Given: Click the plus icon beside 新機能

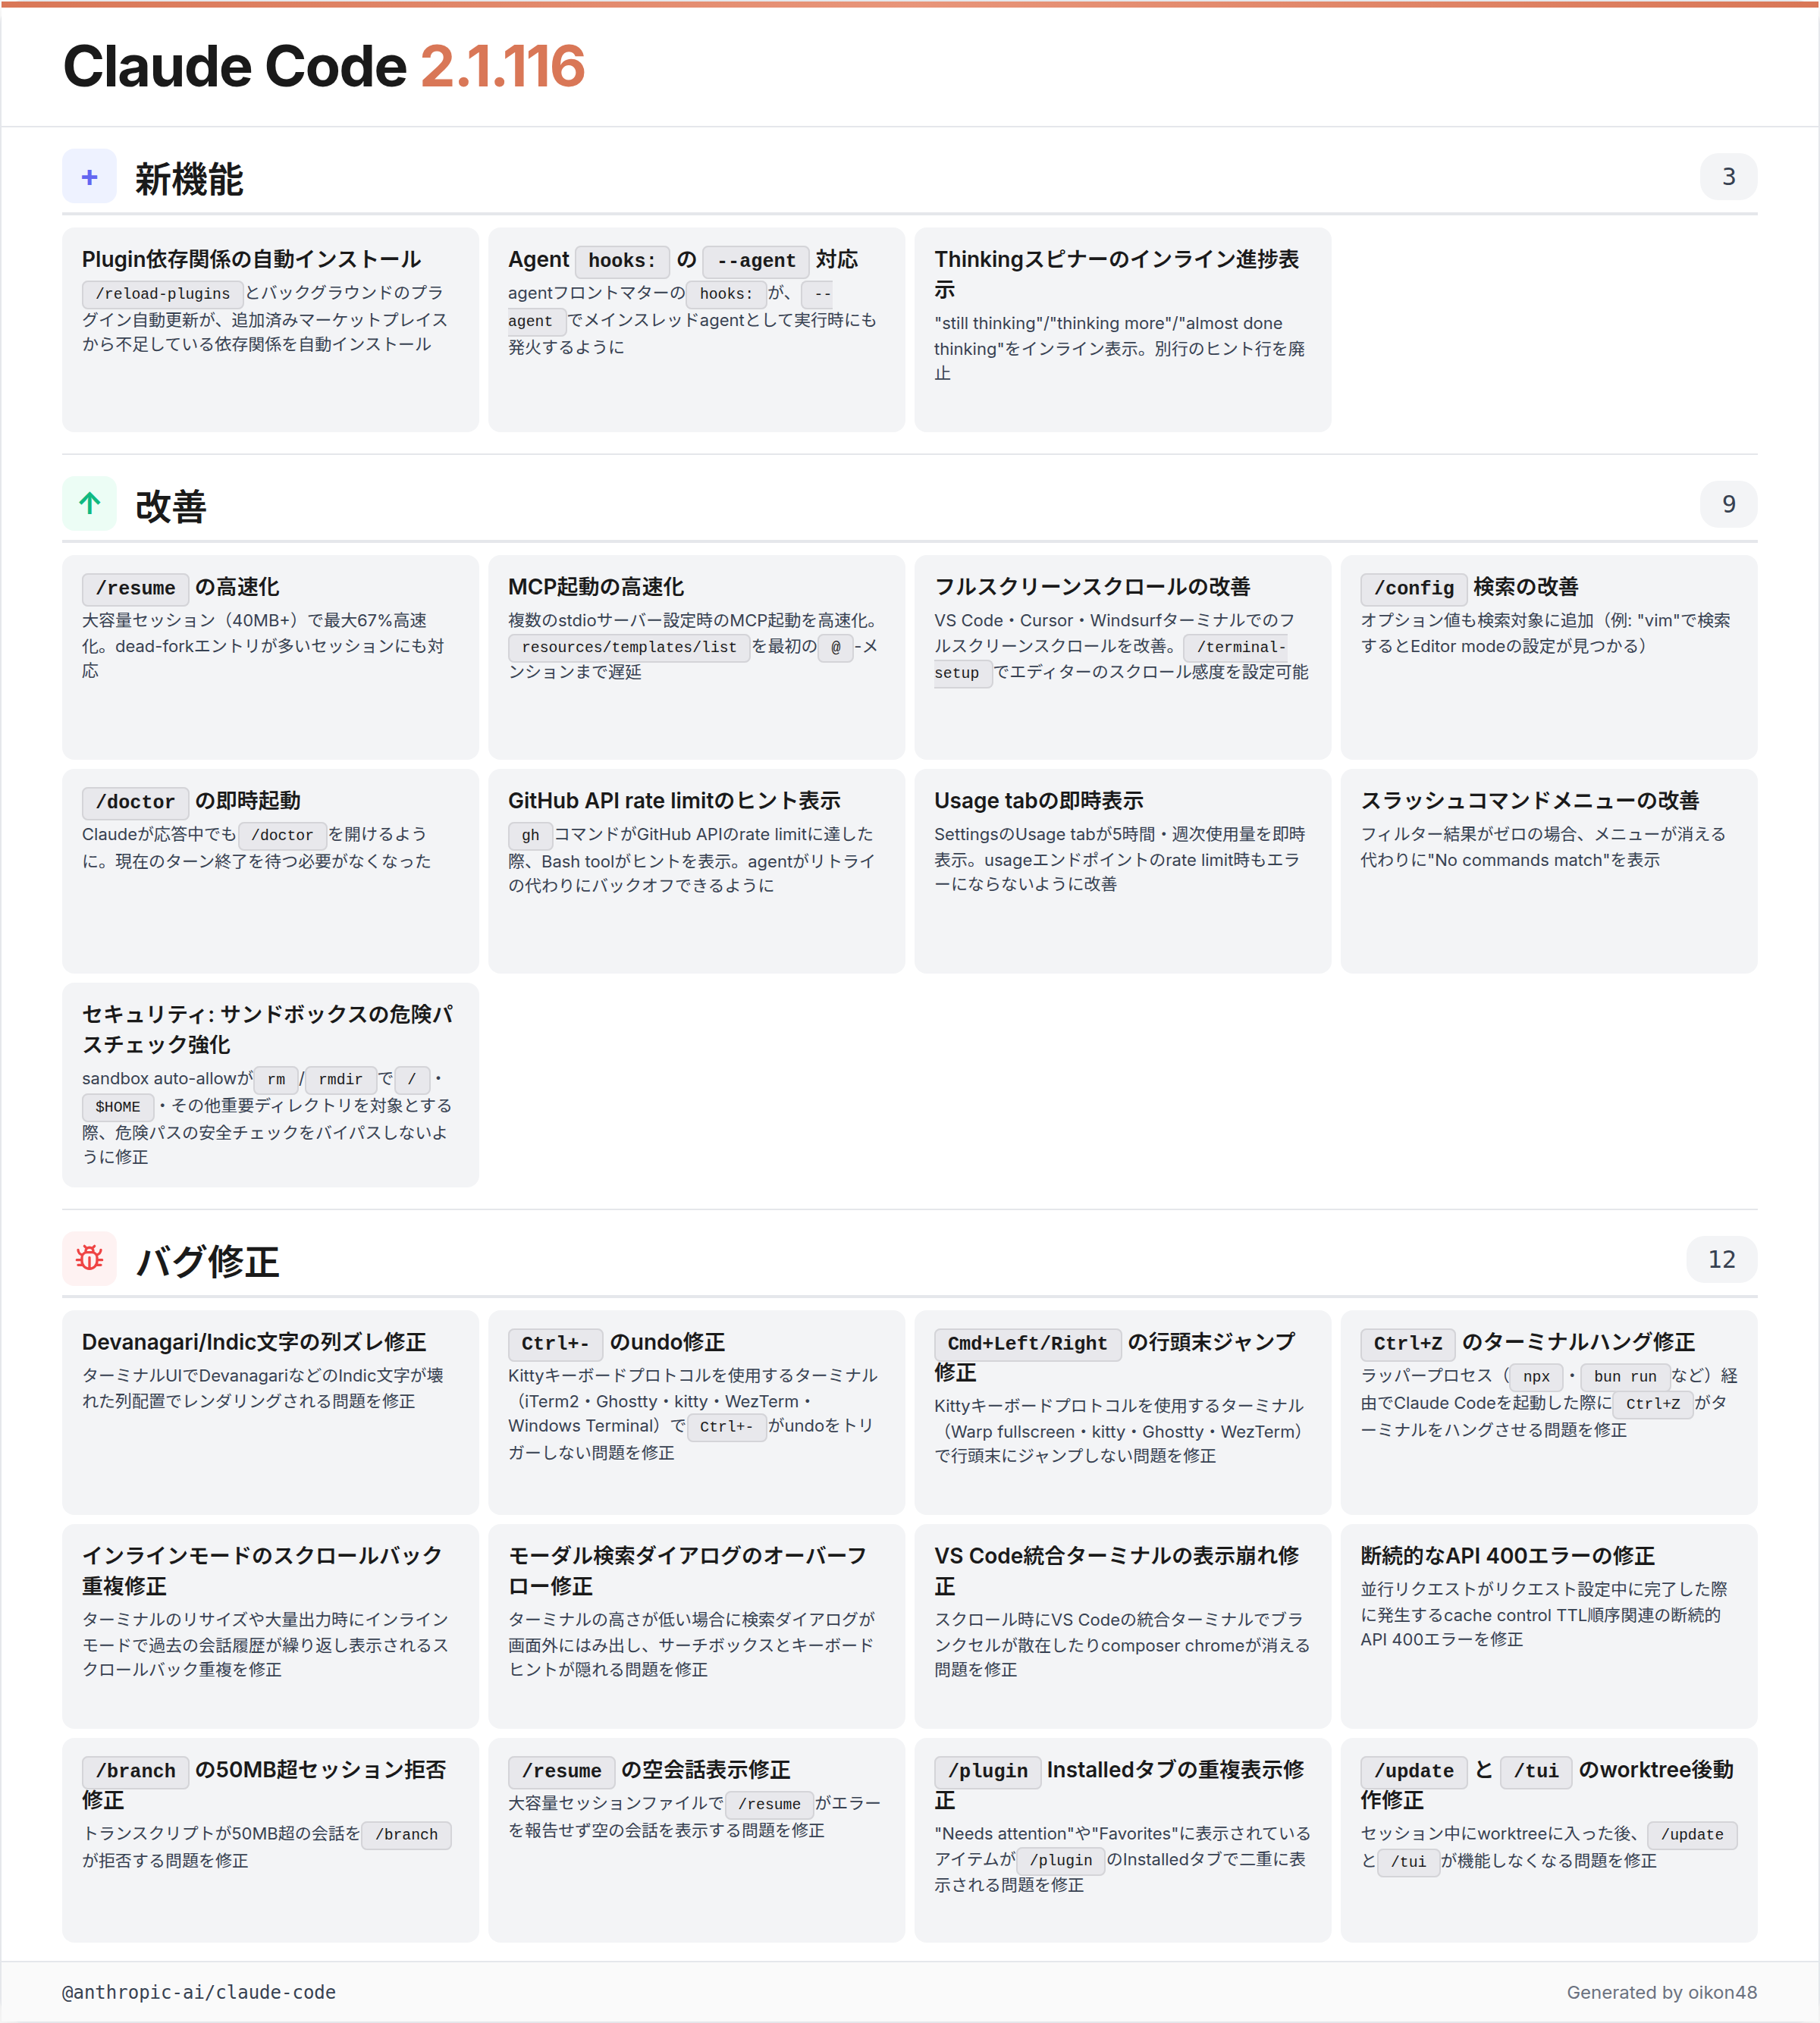Looking at the screenshot, I should (90, 177).
